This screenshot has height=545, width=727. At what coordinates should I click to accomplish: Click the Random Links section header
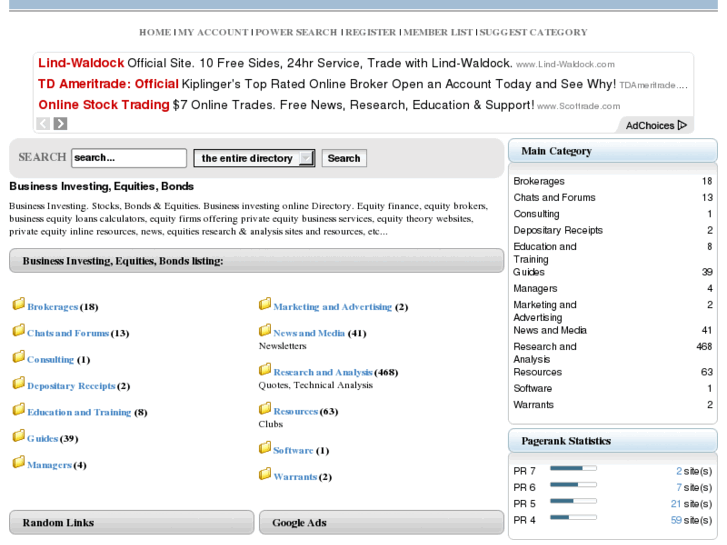(132, 523)
